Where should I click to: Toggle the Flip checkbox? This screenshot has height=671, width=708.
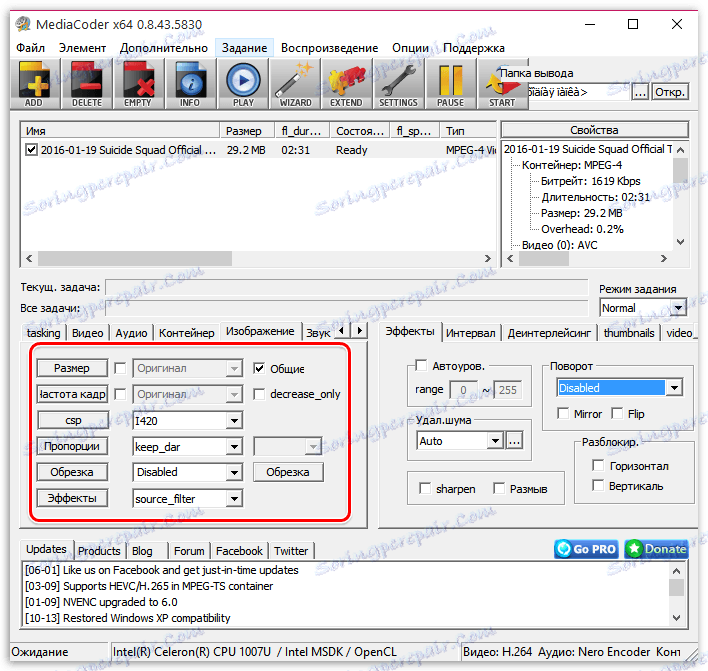(617, 413)
